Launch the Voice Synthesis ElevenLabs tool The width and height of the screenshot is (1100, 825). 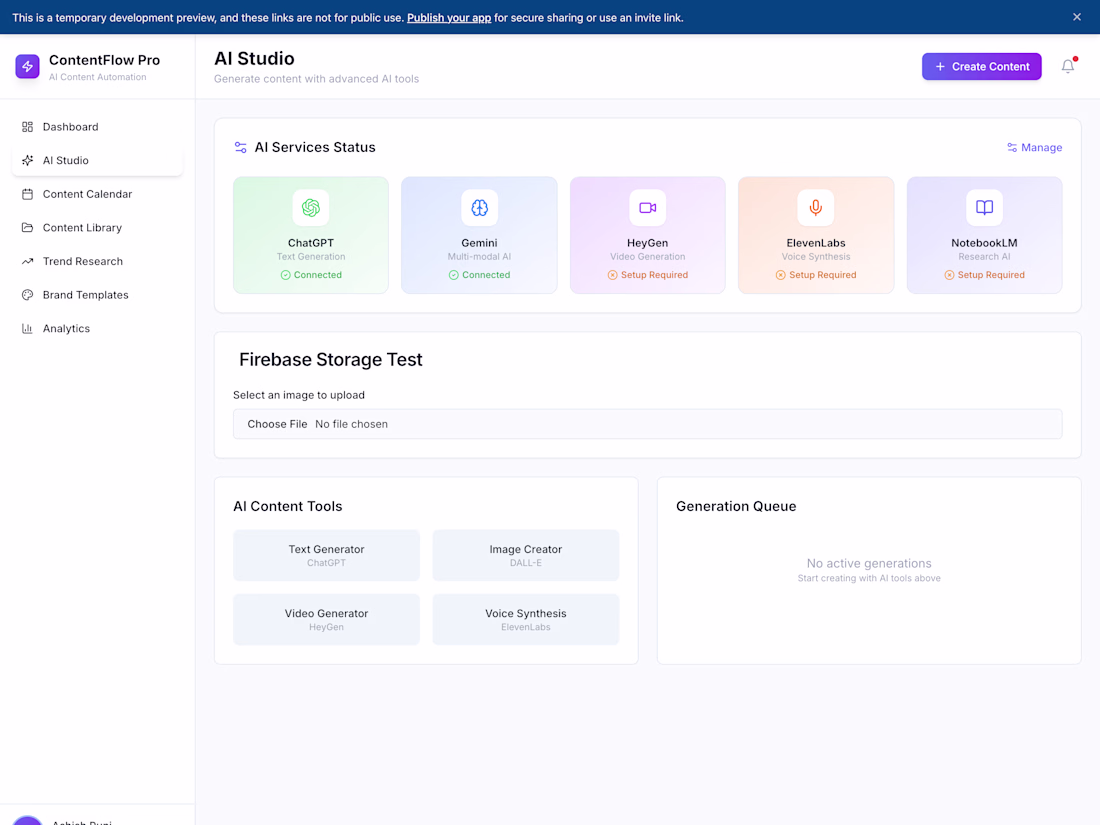525,619
